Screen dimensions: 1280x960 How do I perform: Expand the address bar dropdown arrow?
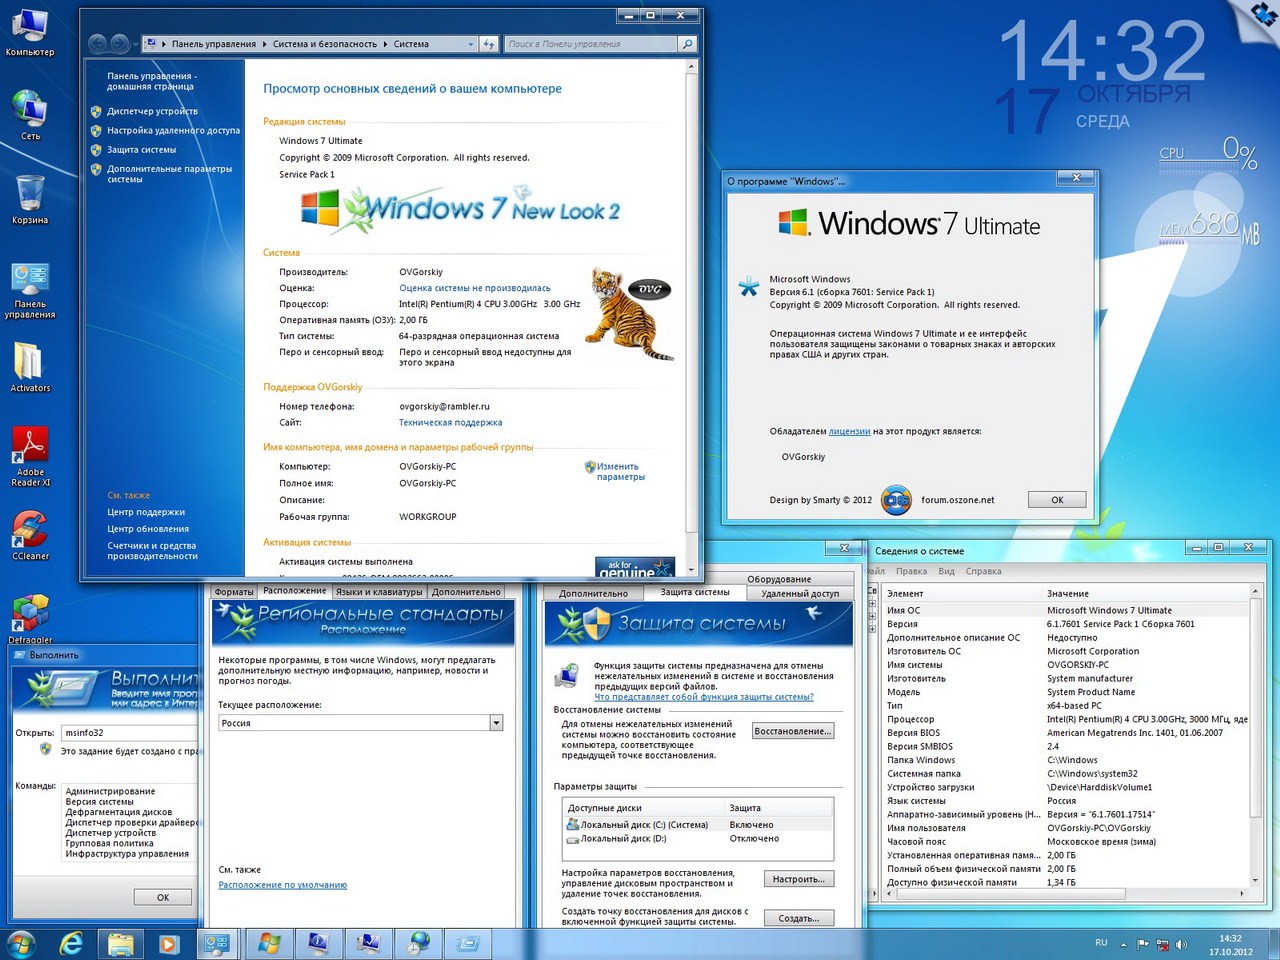click(x=471, y=44)
